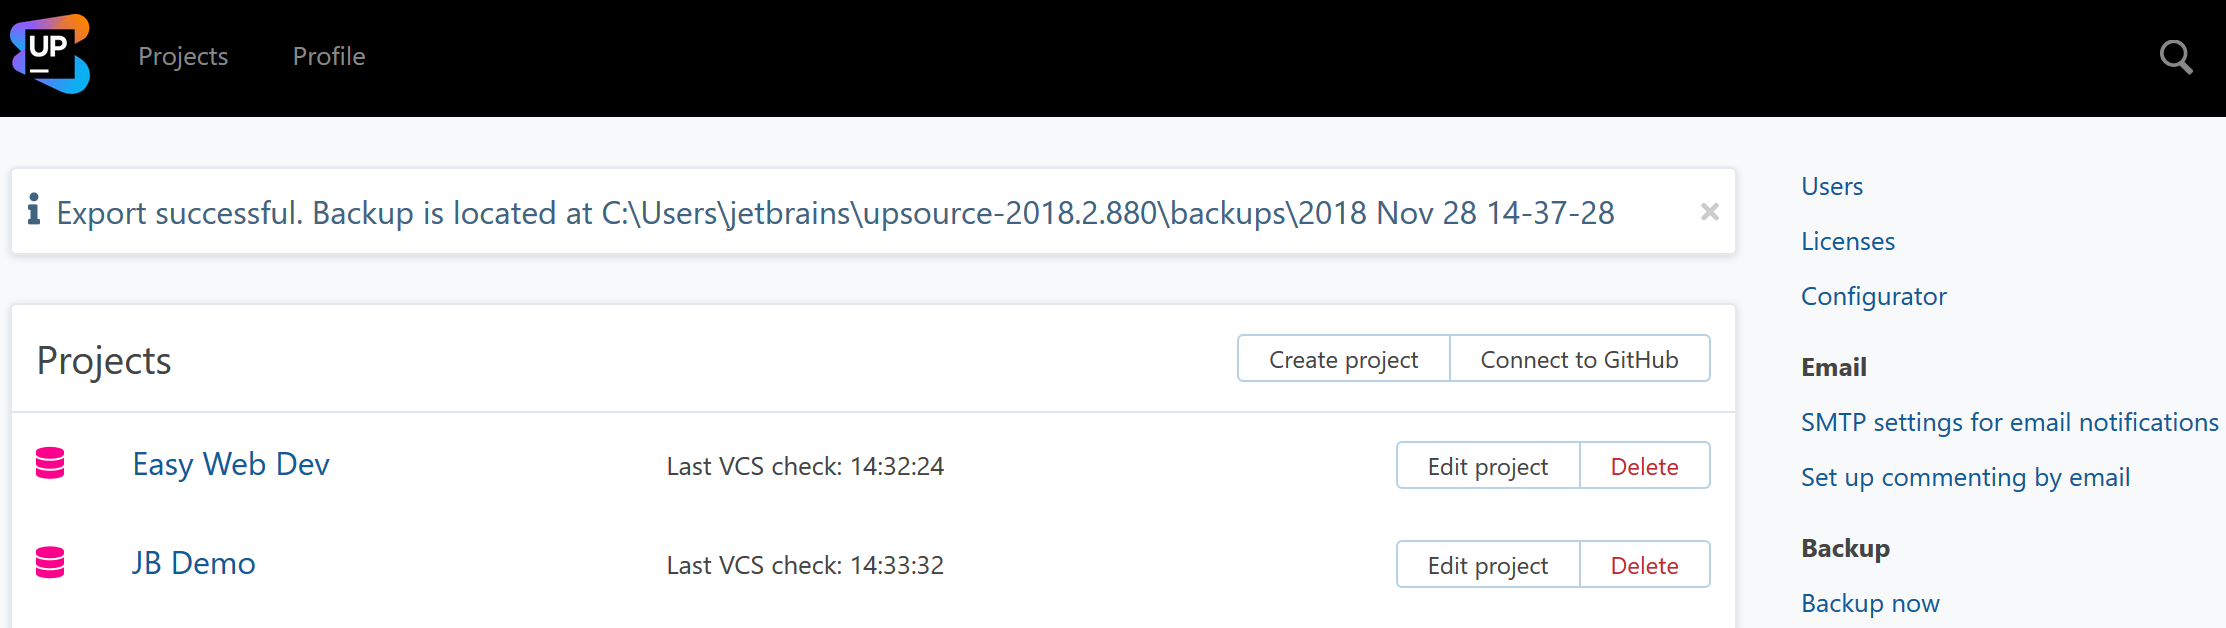Dismiss the export successful notification

tap(1709, 211)
